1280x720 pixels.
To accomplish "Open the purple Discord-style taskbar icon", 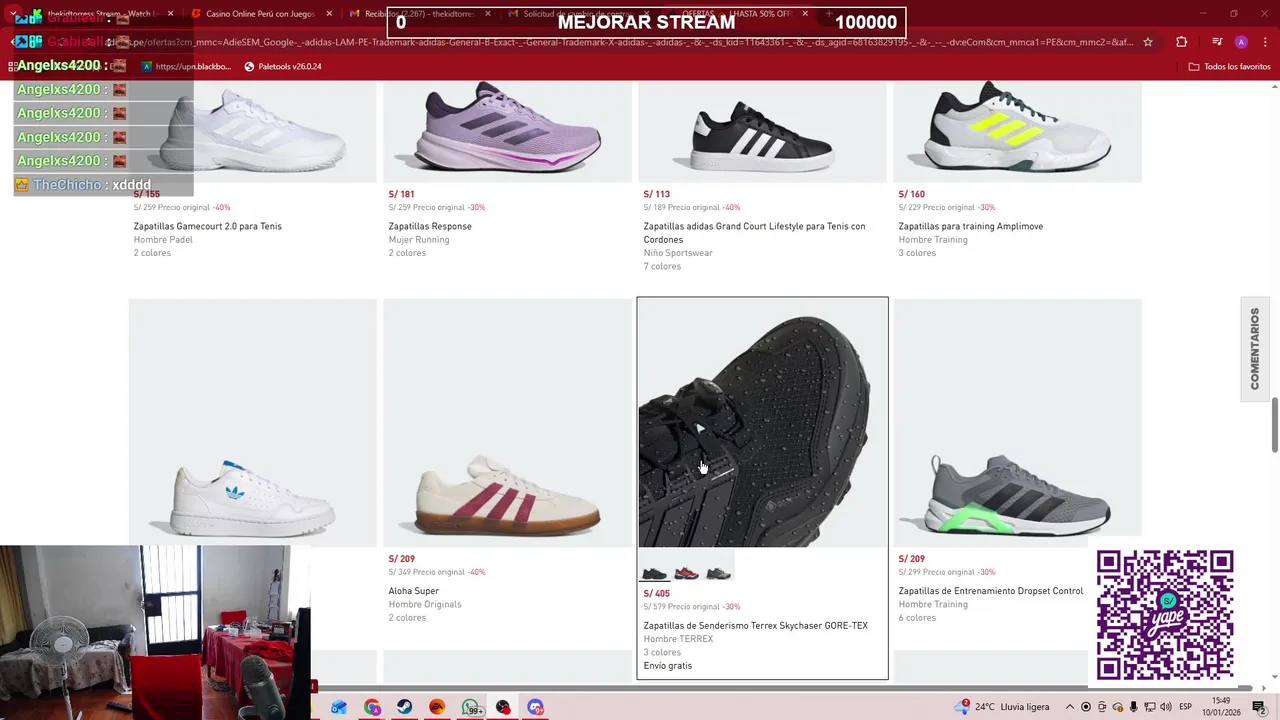I will 535,707.
